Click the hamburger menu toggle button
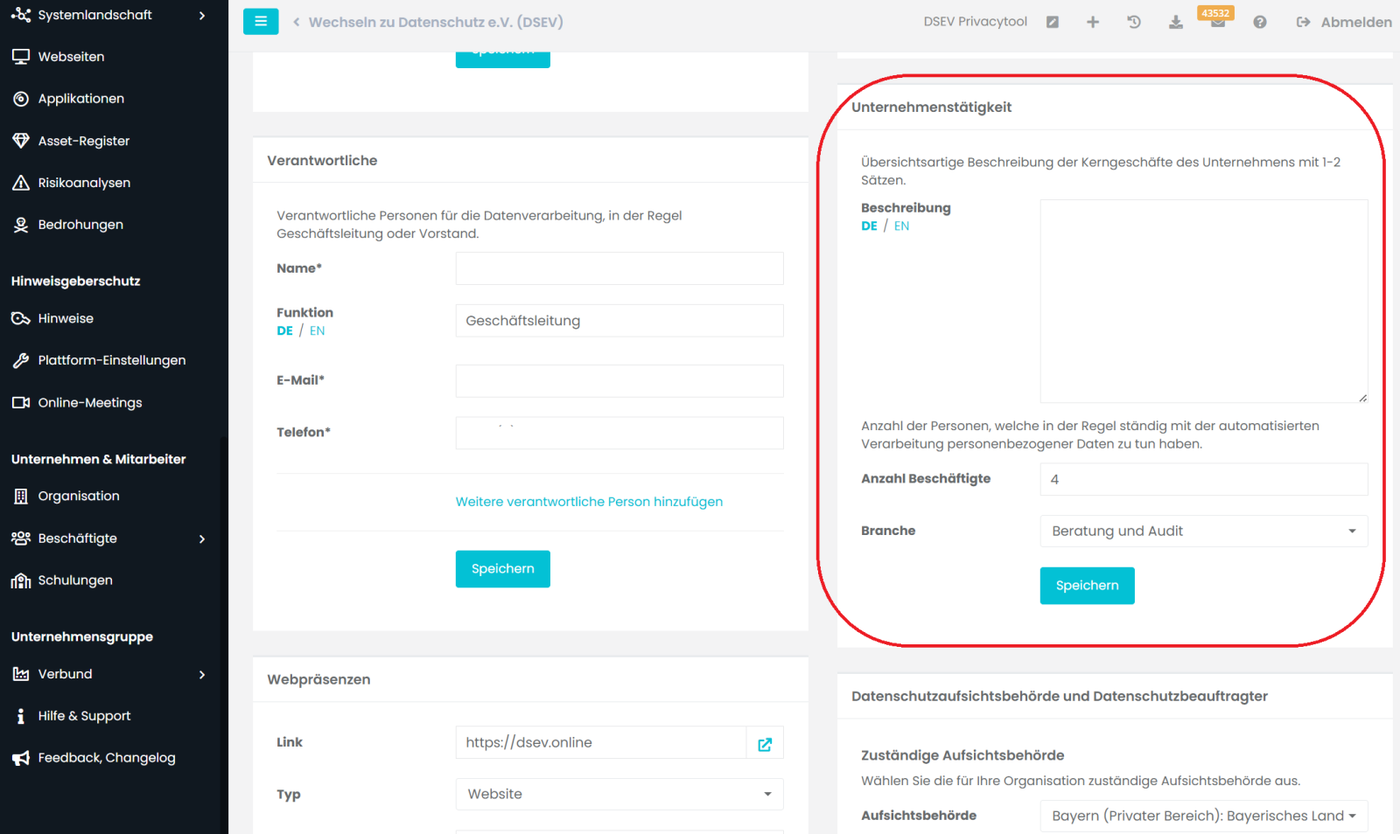 click(x=260, y=22)
